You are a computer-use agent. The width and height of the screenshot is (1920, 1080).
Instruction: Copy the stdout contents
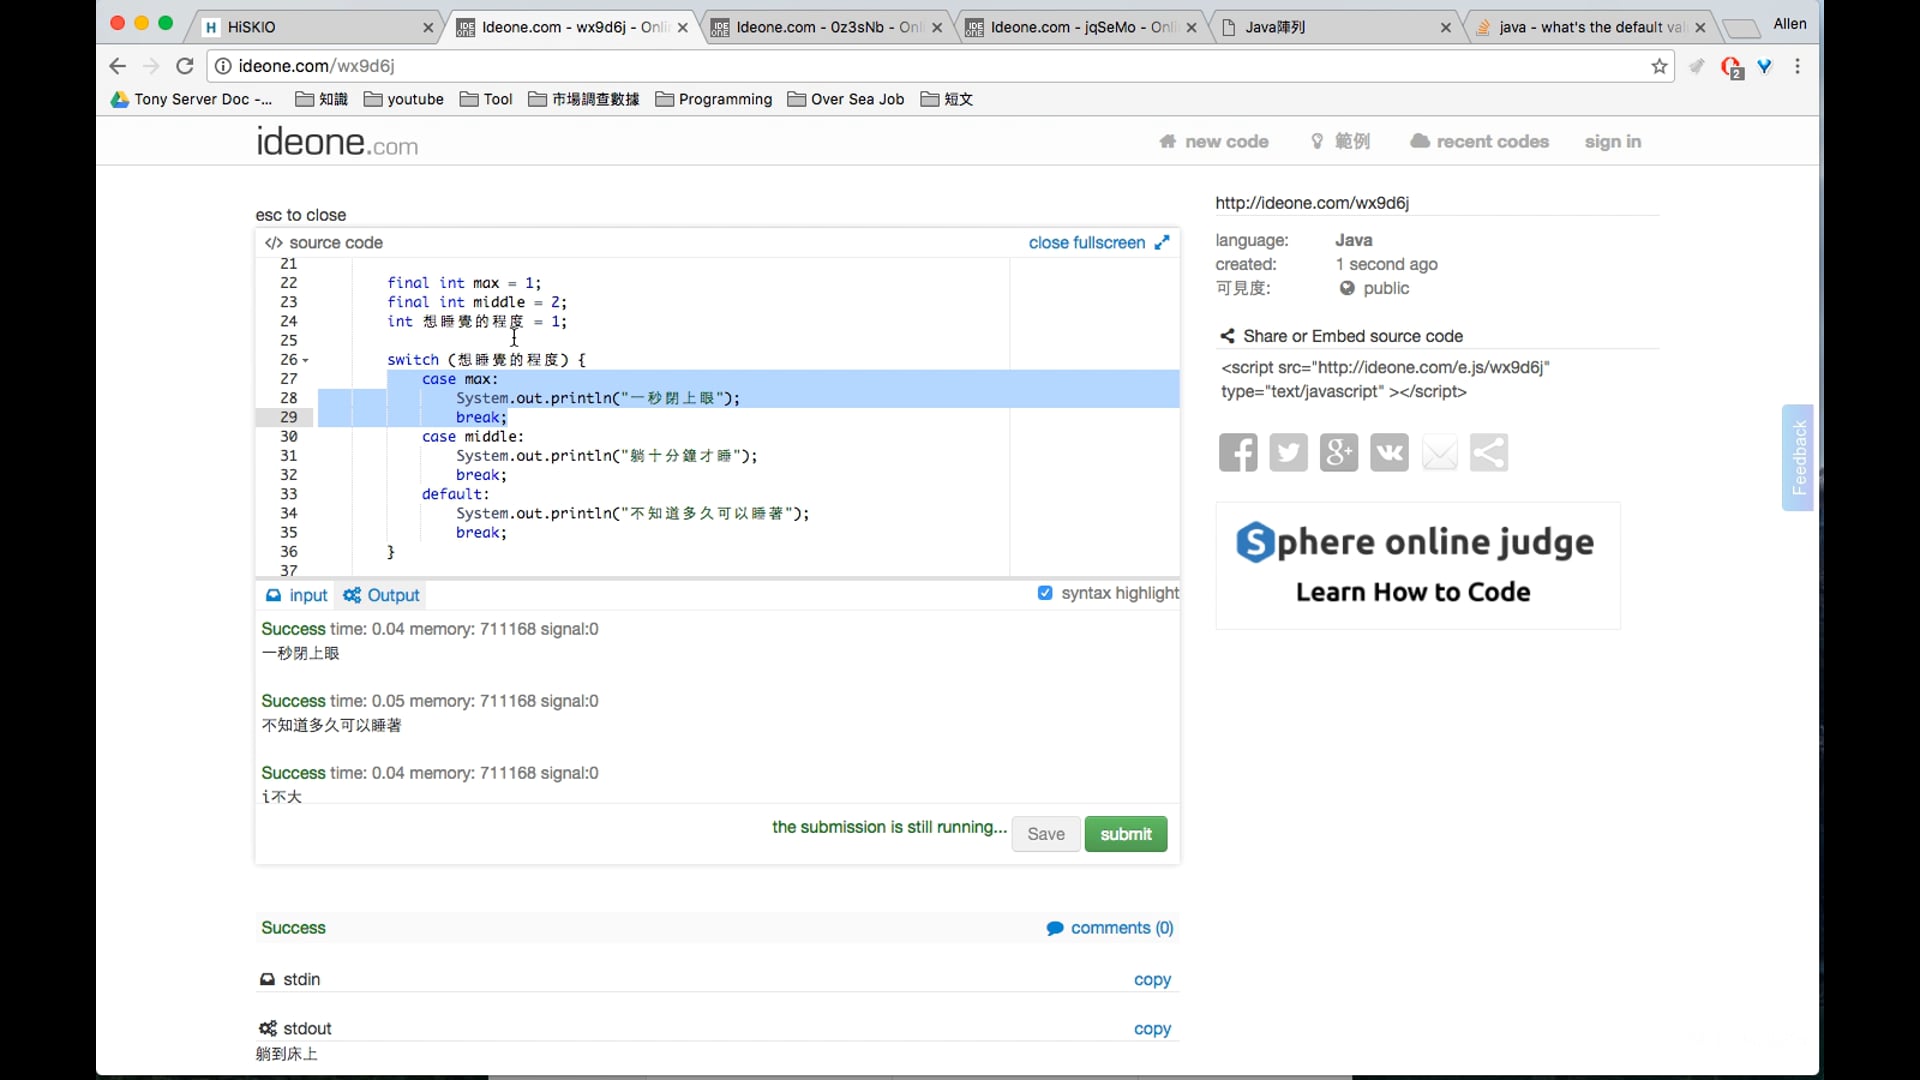pos(1152,1029)
